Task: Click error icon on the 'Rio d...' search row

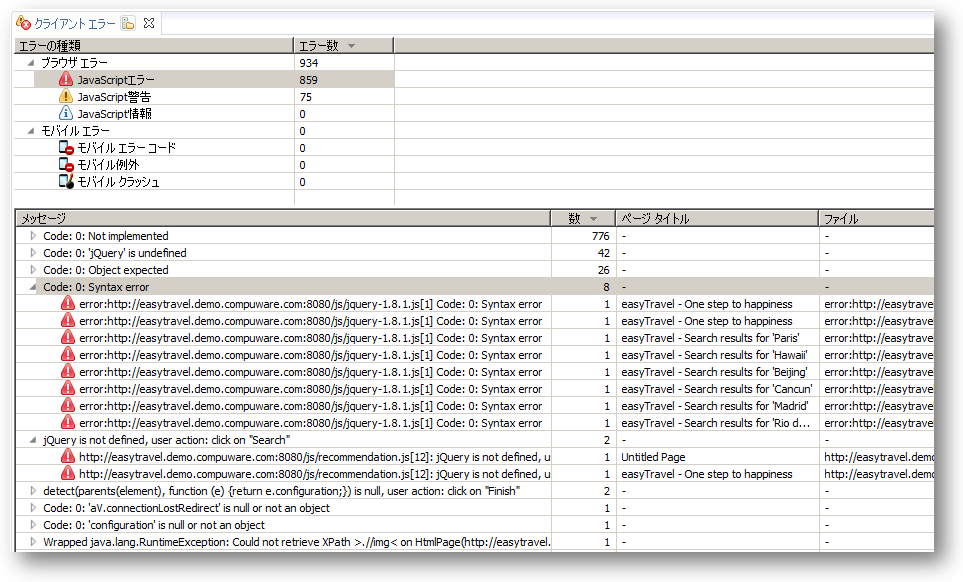Action: click(68, 422)
